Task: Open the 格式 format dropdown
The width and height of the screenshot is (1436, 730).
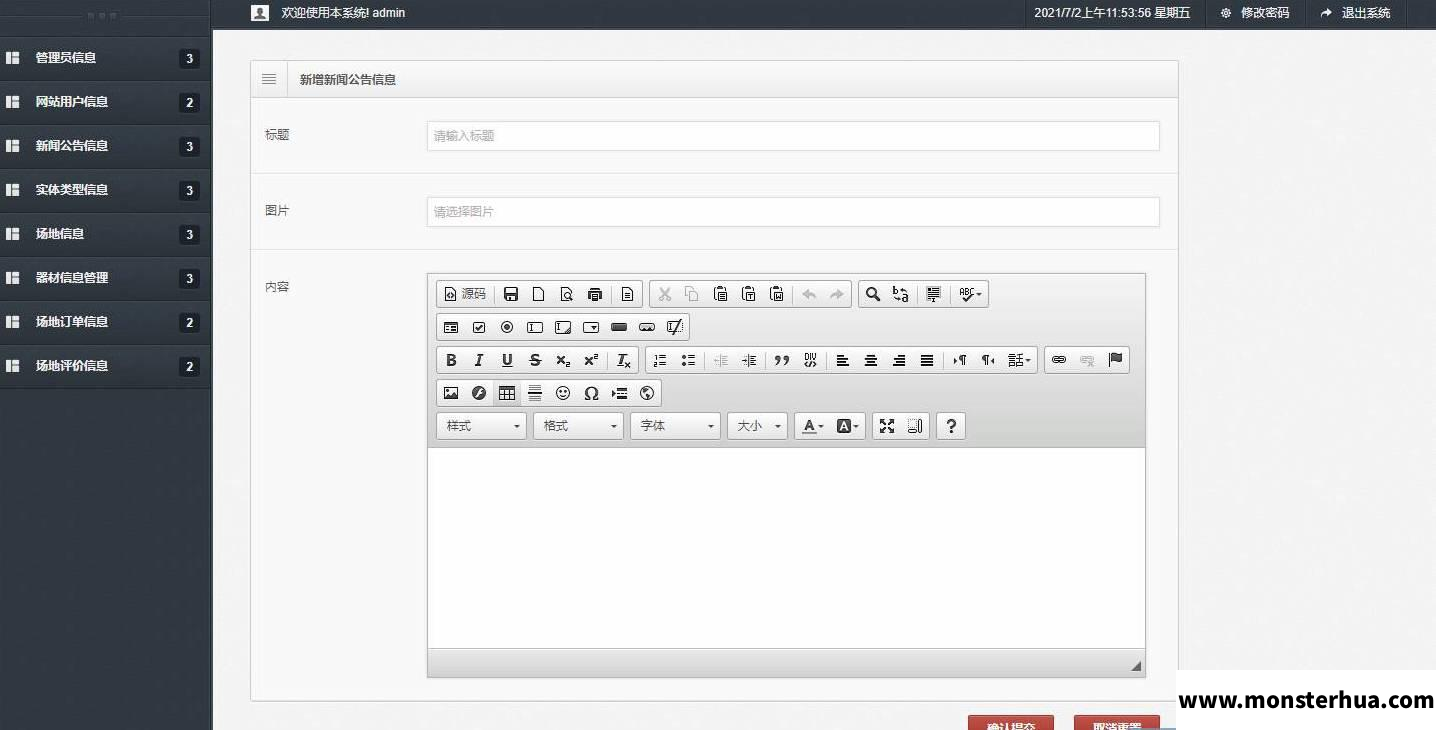Action: [578, 426]
